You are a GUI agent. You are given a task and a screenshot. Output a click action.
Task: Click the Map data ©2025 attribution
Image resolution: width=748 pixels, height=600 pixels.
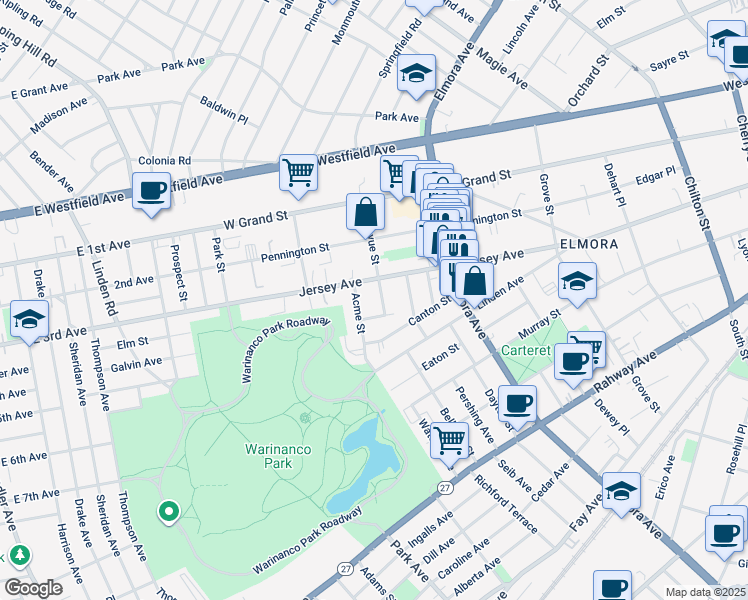705,592
